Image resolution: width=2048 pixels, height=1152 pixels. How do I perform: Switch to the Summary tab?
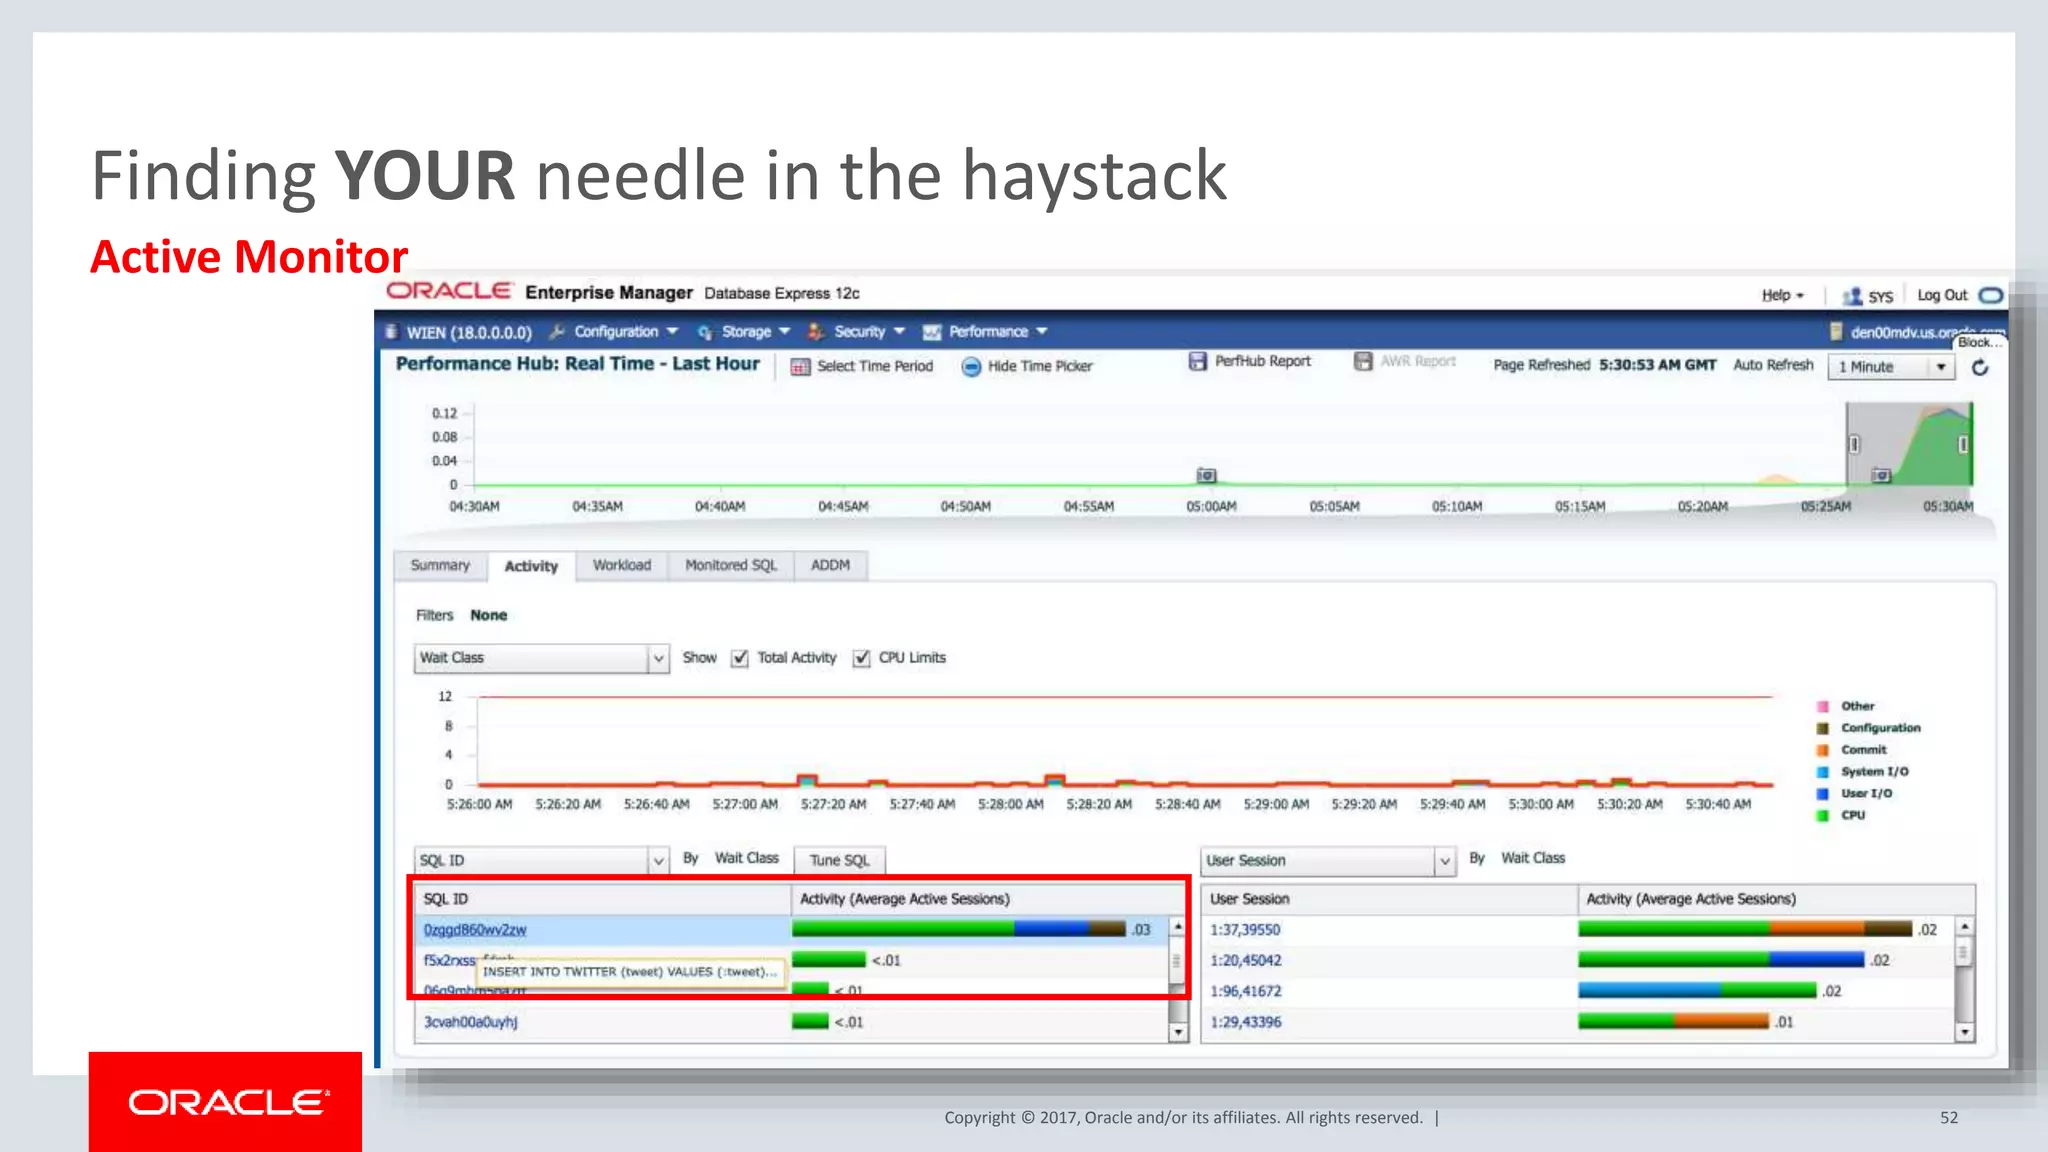[440, 565]
